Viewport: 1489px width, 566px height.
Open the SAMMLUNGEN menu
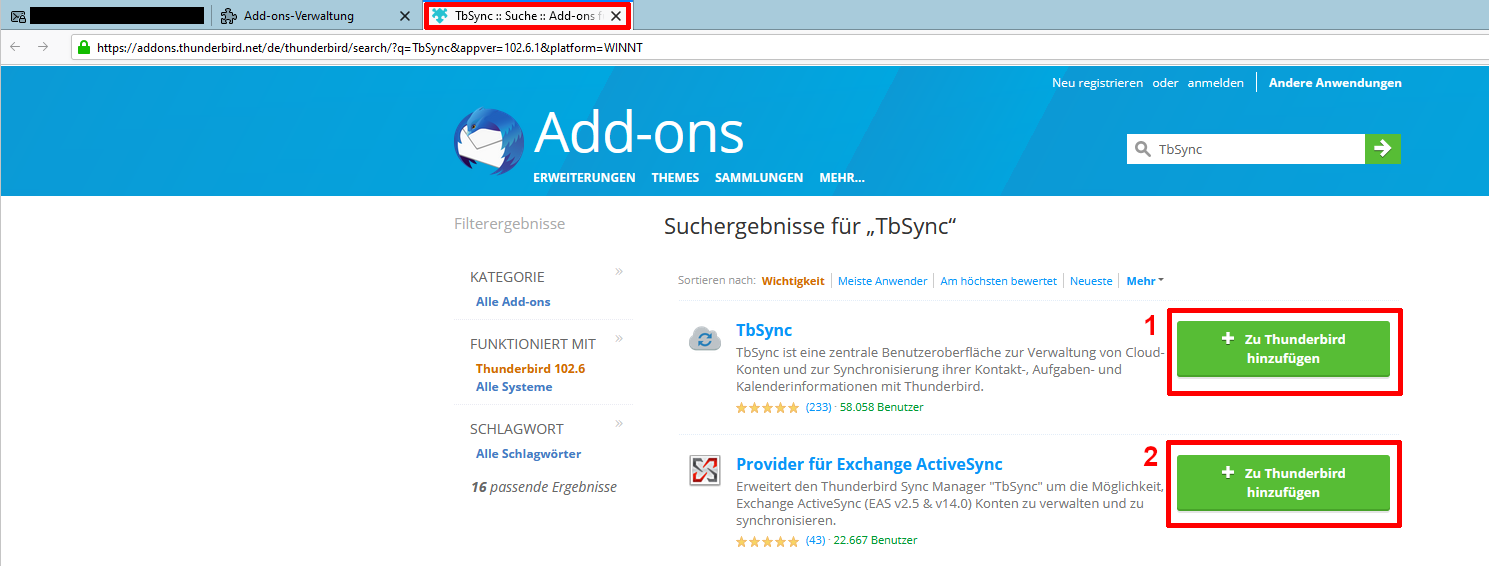[759, 178]
